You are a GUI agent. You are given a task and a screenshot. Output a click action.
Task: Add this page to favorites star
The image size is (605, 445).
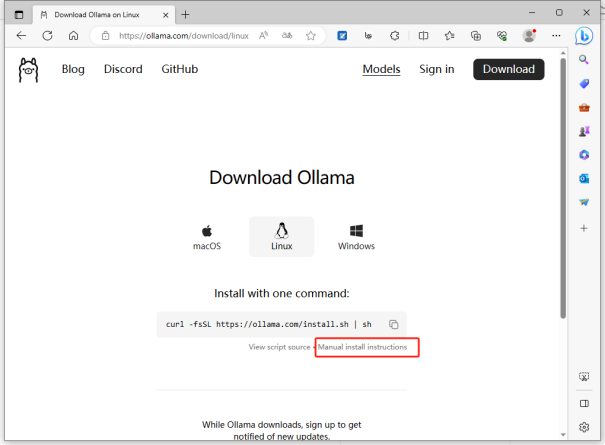pos(311,36)
